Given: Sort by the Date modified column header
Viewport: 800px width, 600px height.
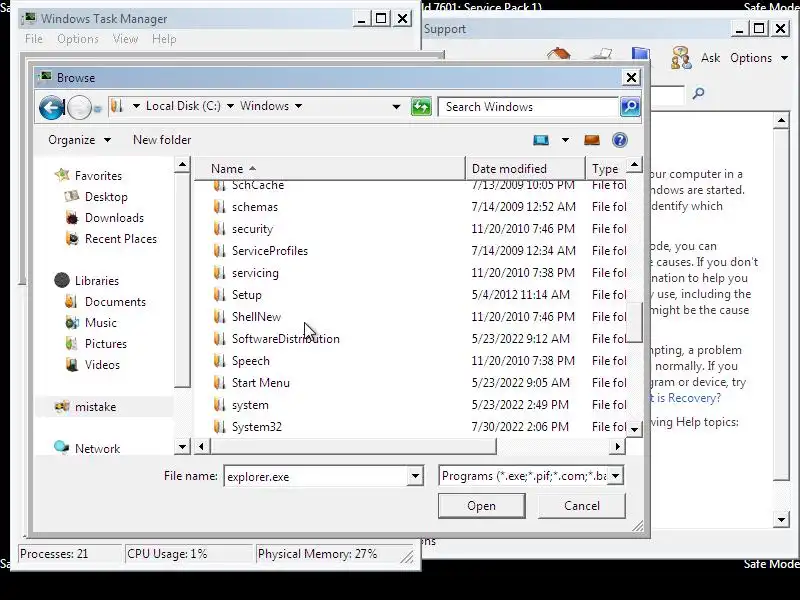Looking at the screenshot, I should pos(526,168).
